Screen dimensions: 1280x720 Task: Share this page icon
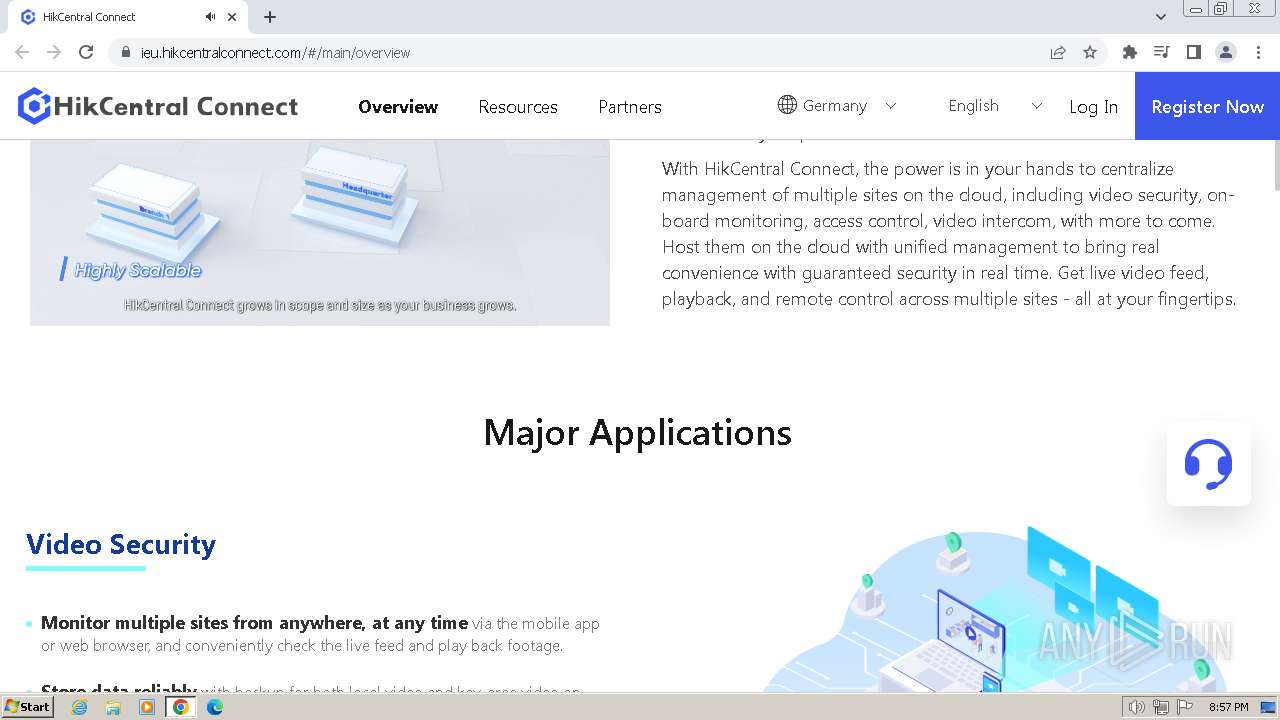(1058, 52)
